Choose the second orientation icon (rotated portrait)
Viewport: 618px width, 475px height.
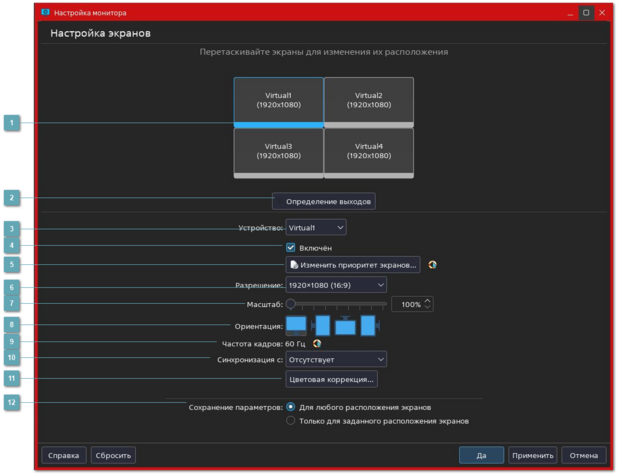[x=321, y=325]
